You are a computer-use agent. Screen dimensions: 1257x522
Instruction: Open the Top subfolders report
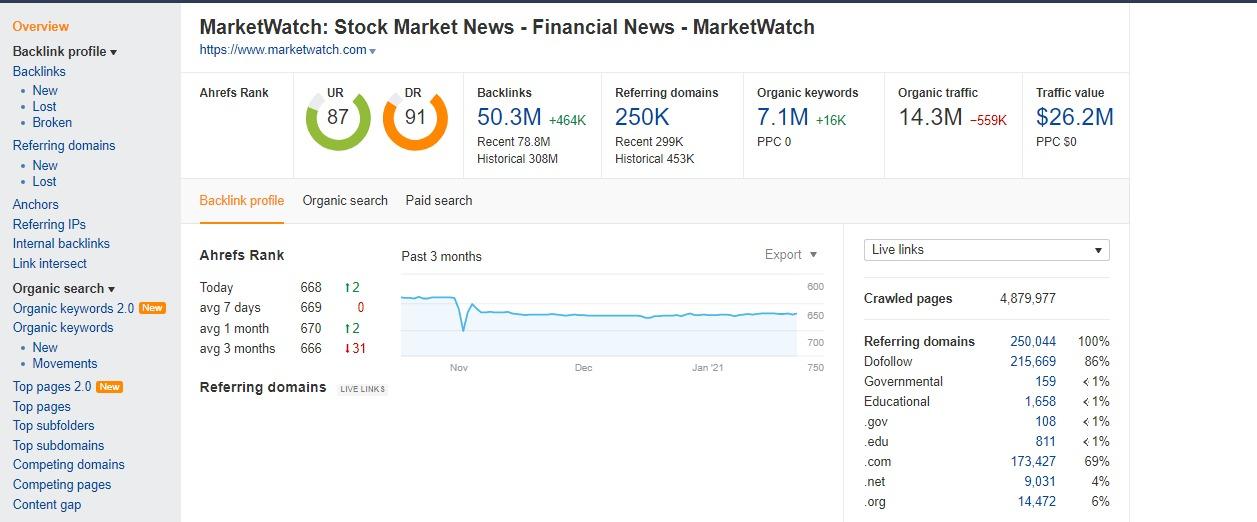(x=54, y=425)
